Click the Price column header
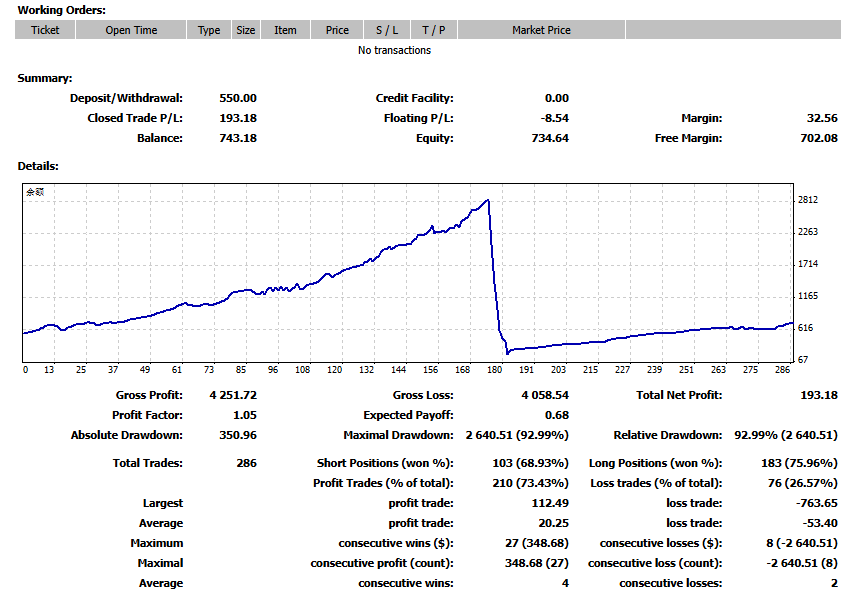Image resolution: width=861 pixels, height=593 pixels. (x=337, y=30)
